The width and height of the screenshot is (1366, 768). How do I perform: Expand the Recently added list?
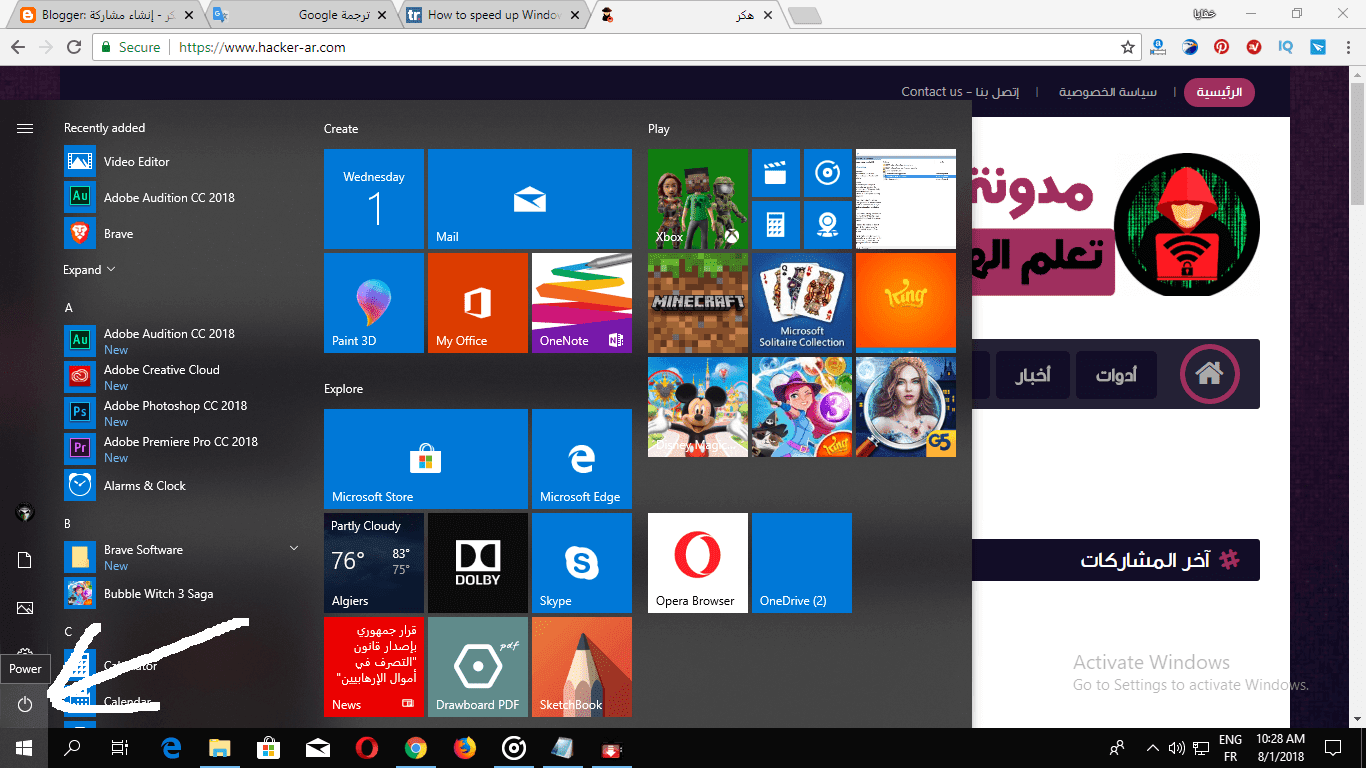(x=89, y=270)
